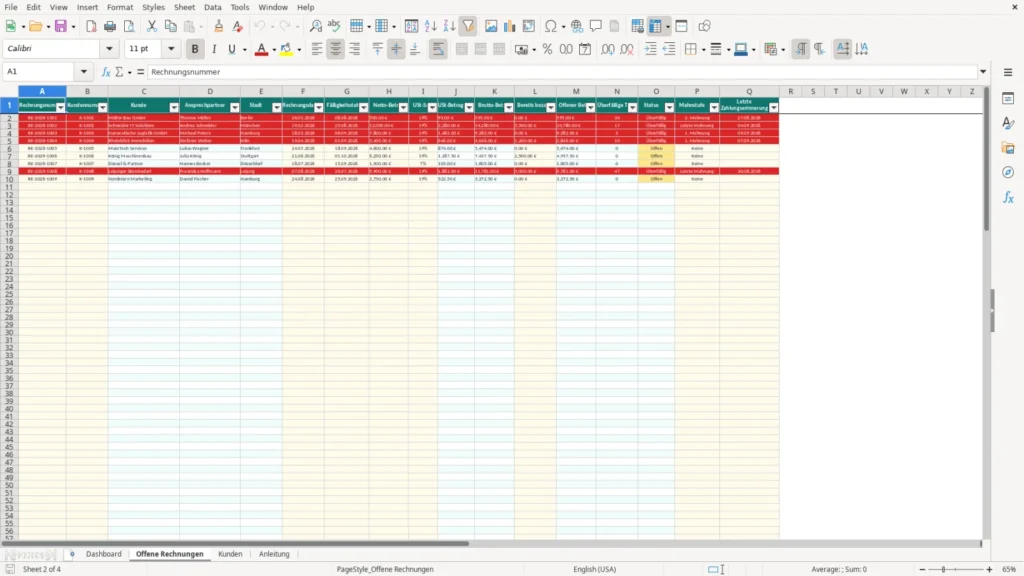Click the Print icon
The height and width of the screenshot is (576, 1024).
110,26
